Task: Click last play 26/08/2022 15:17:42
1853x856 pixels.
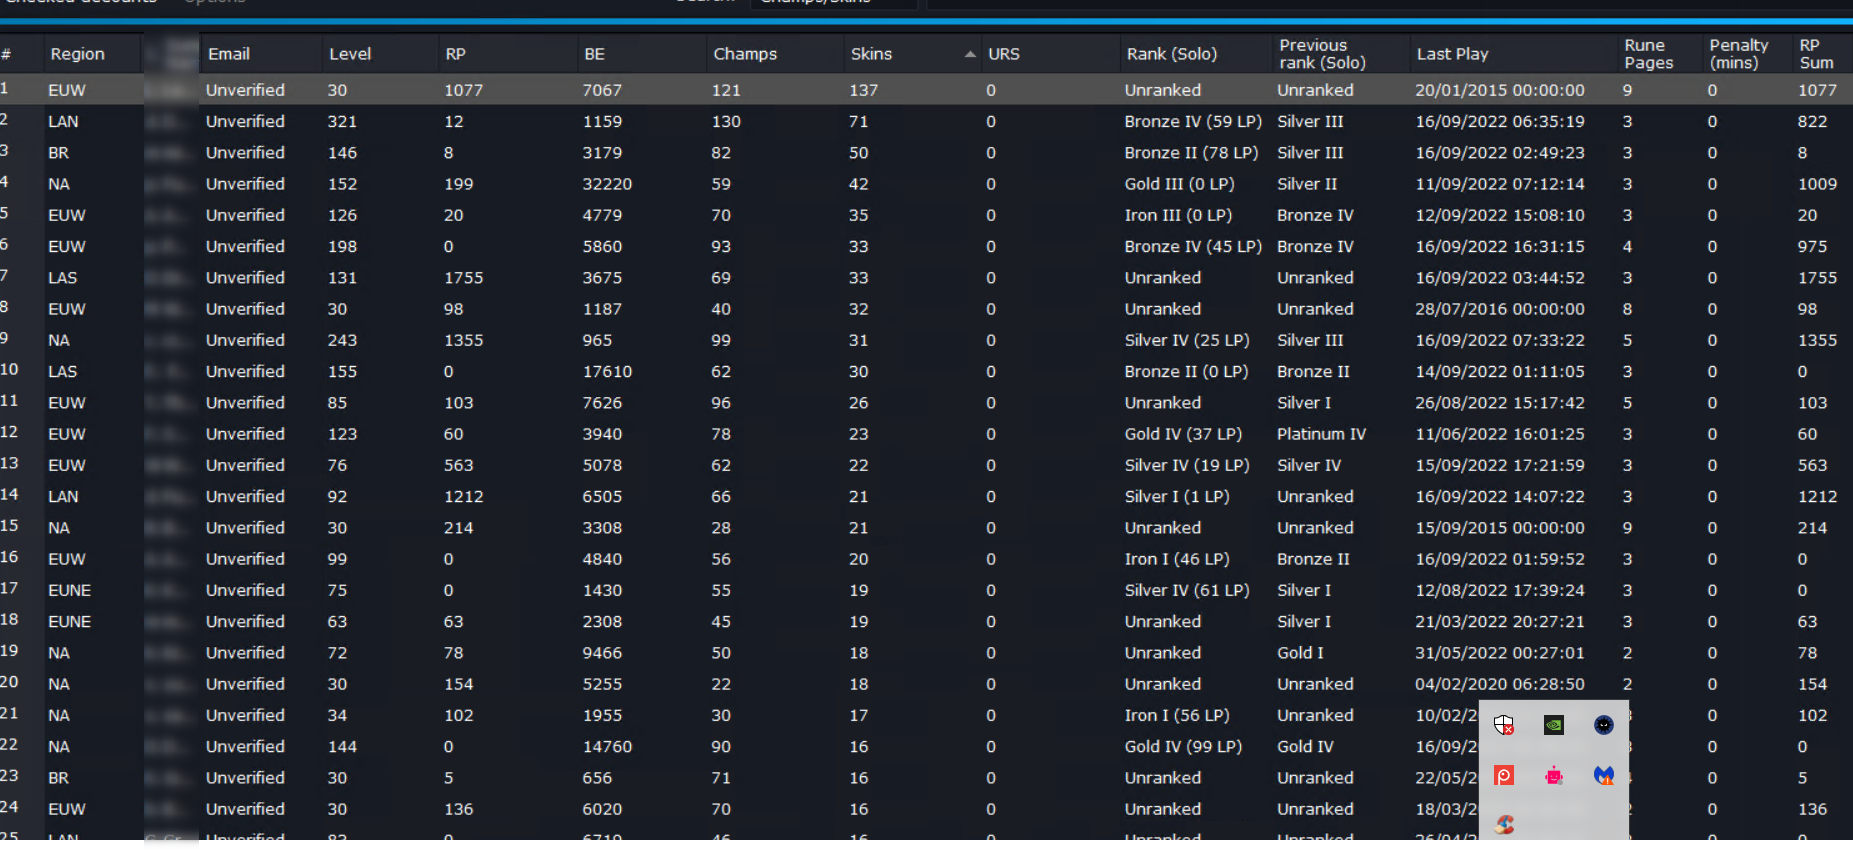Action: point(1499,402)
